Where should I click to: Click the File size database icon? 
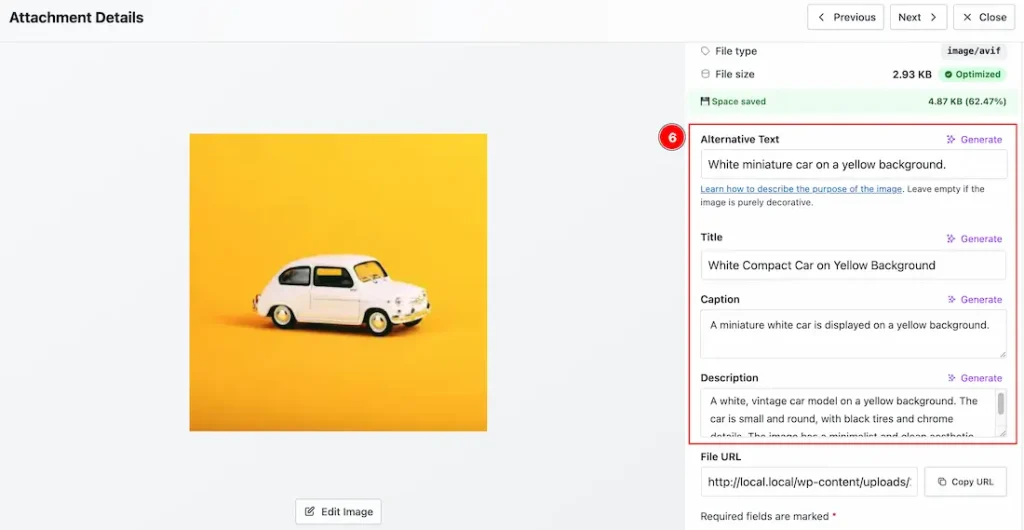pyautogui.click(x=705, y=74)
